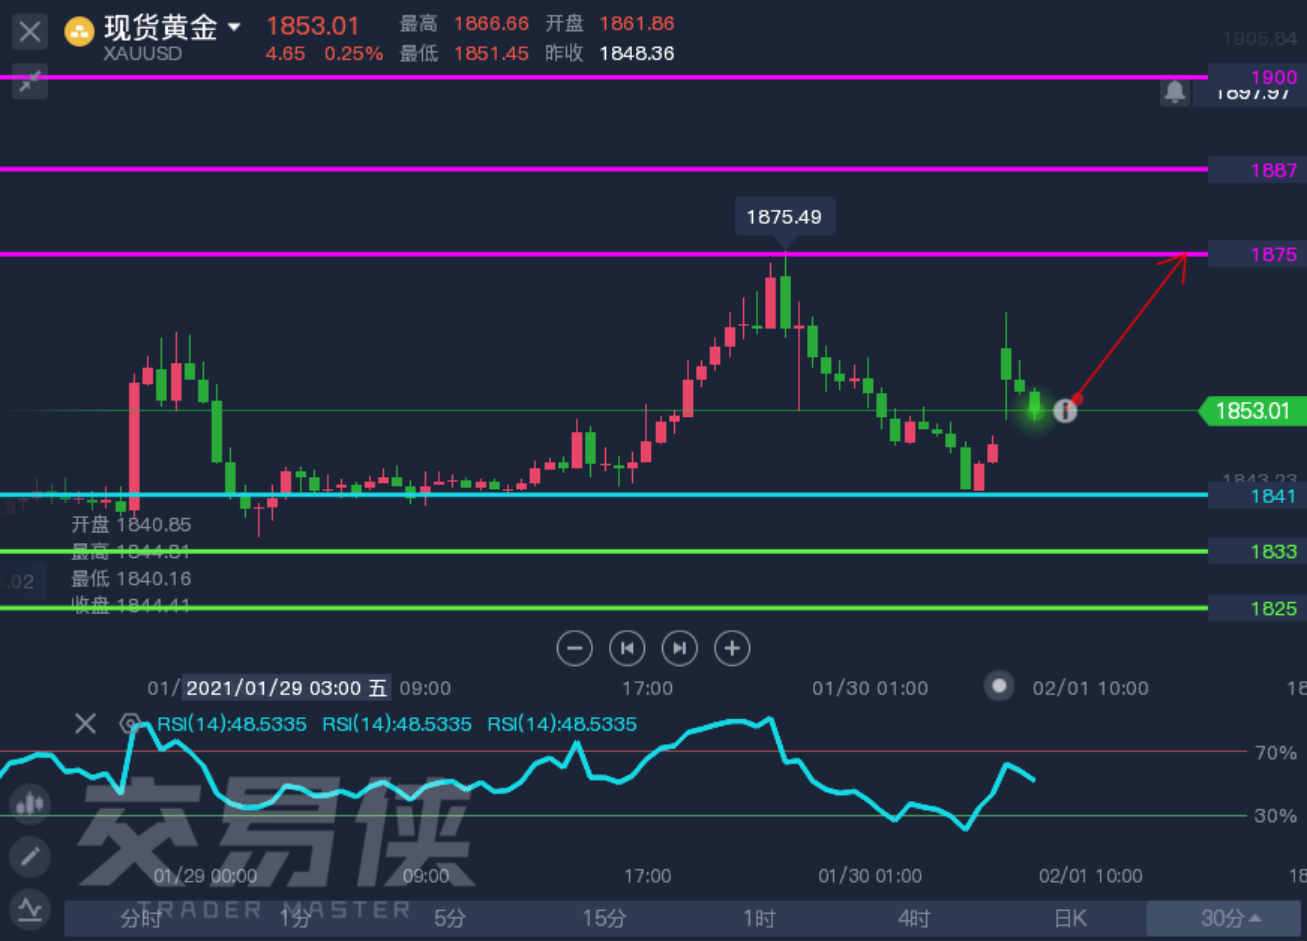Switch to 5分 timeframe tab
1307x941 pixels.
click(x=450, y=918)
